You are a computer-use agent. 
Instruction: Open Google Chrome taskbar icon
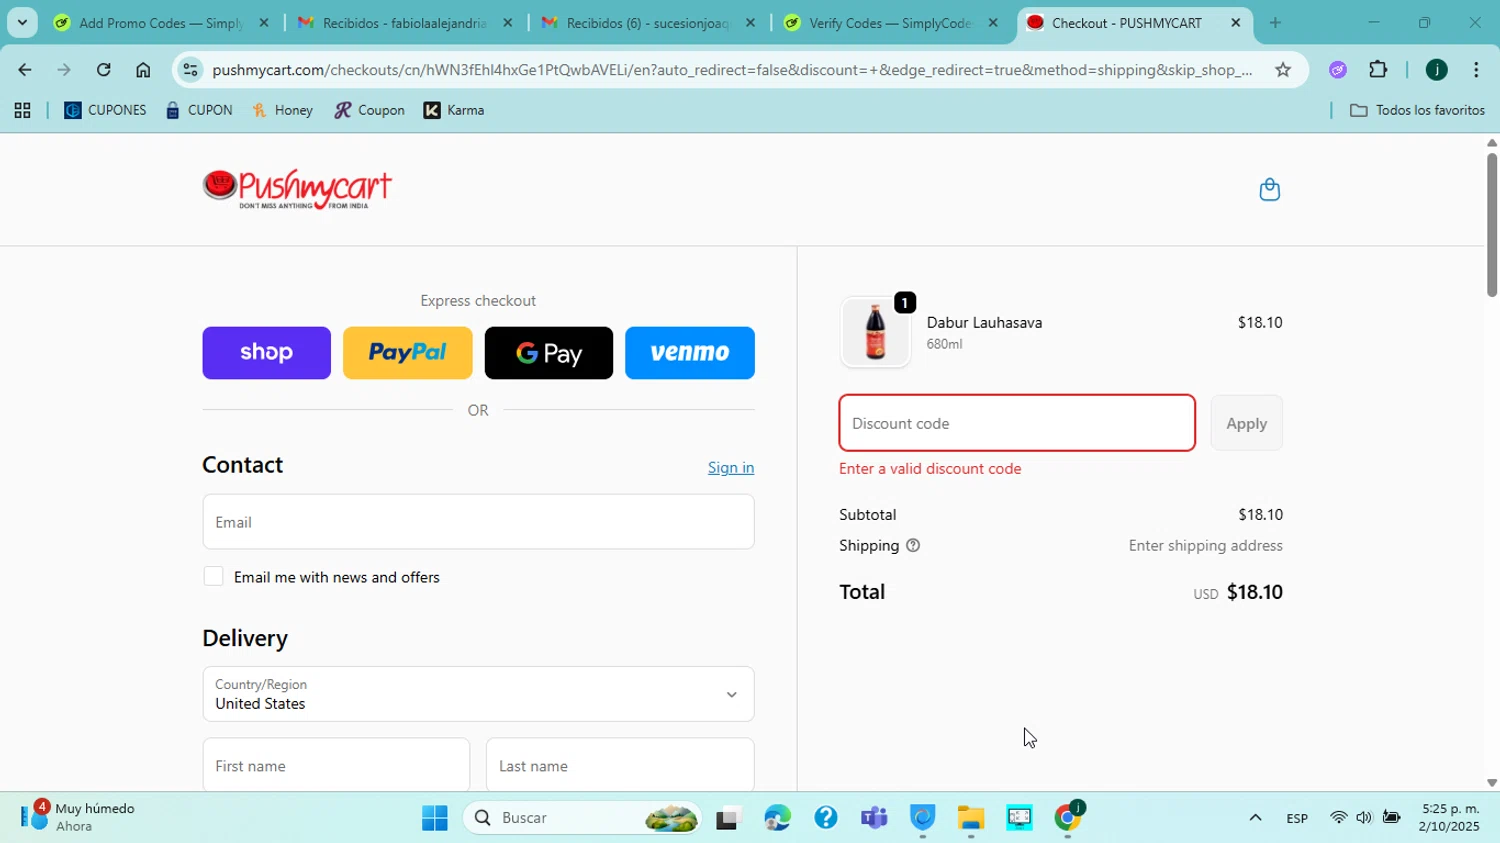pyautogui.click(x=1068, y=818)
